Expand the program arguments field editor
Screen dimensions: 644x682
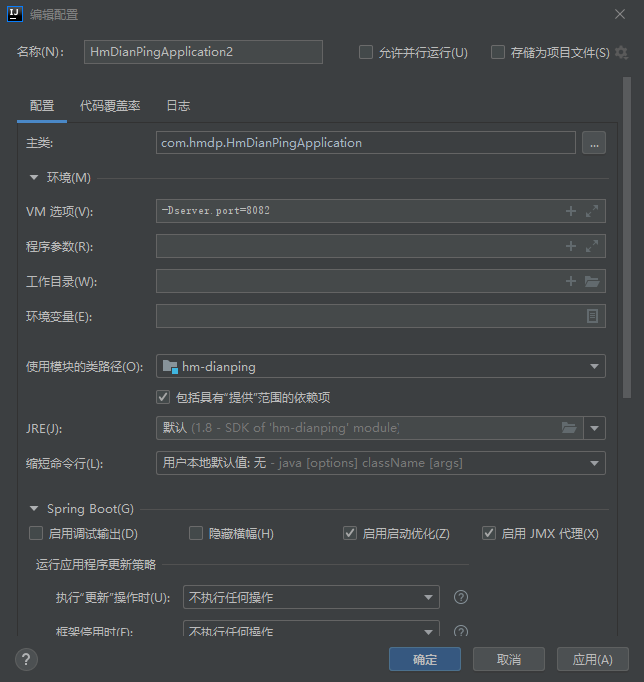pyautogui.click(x=592, y=246)
